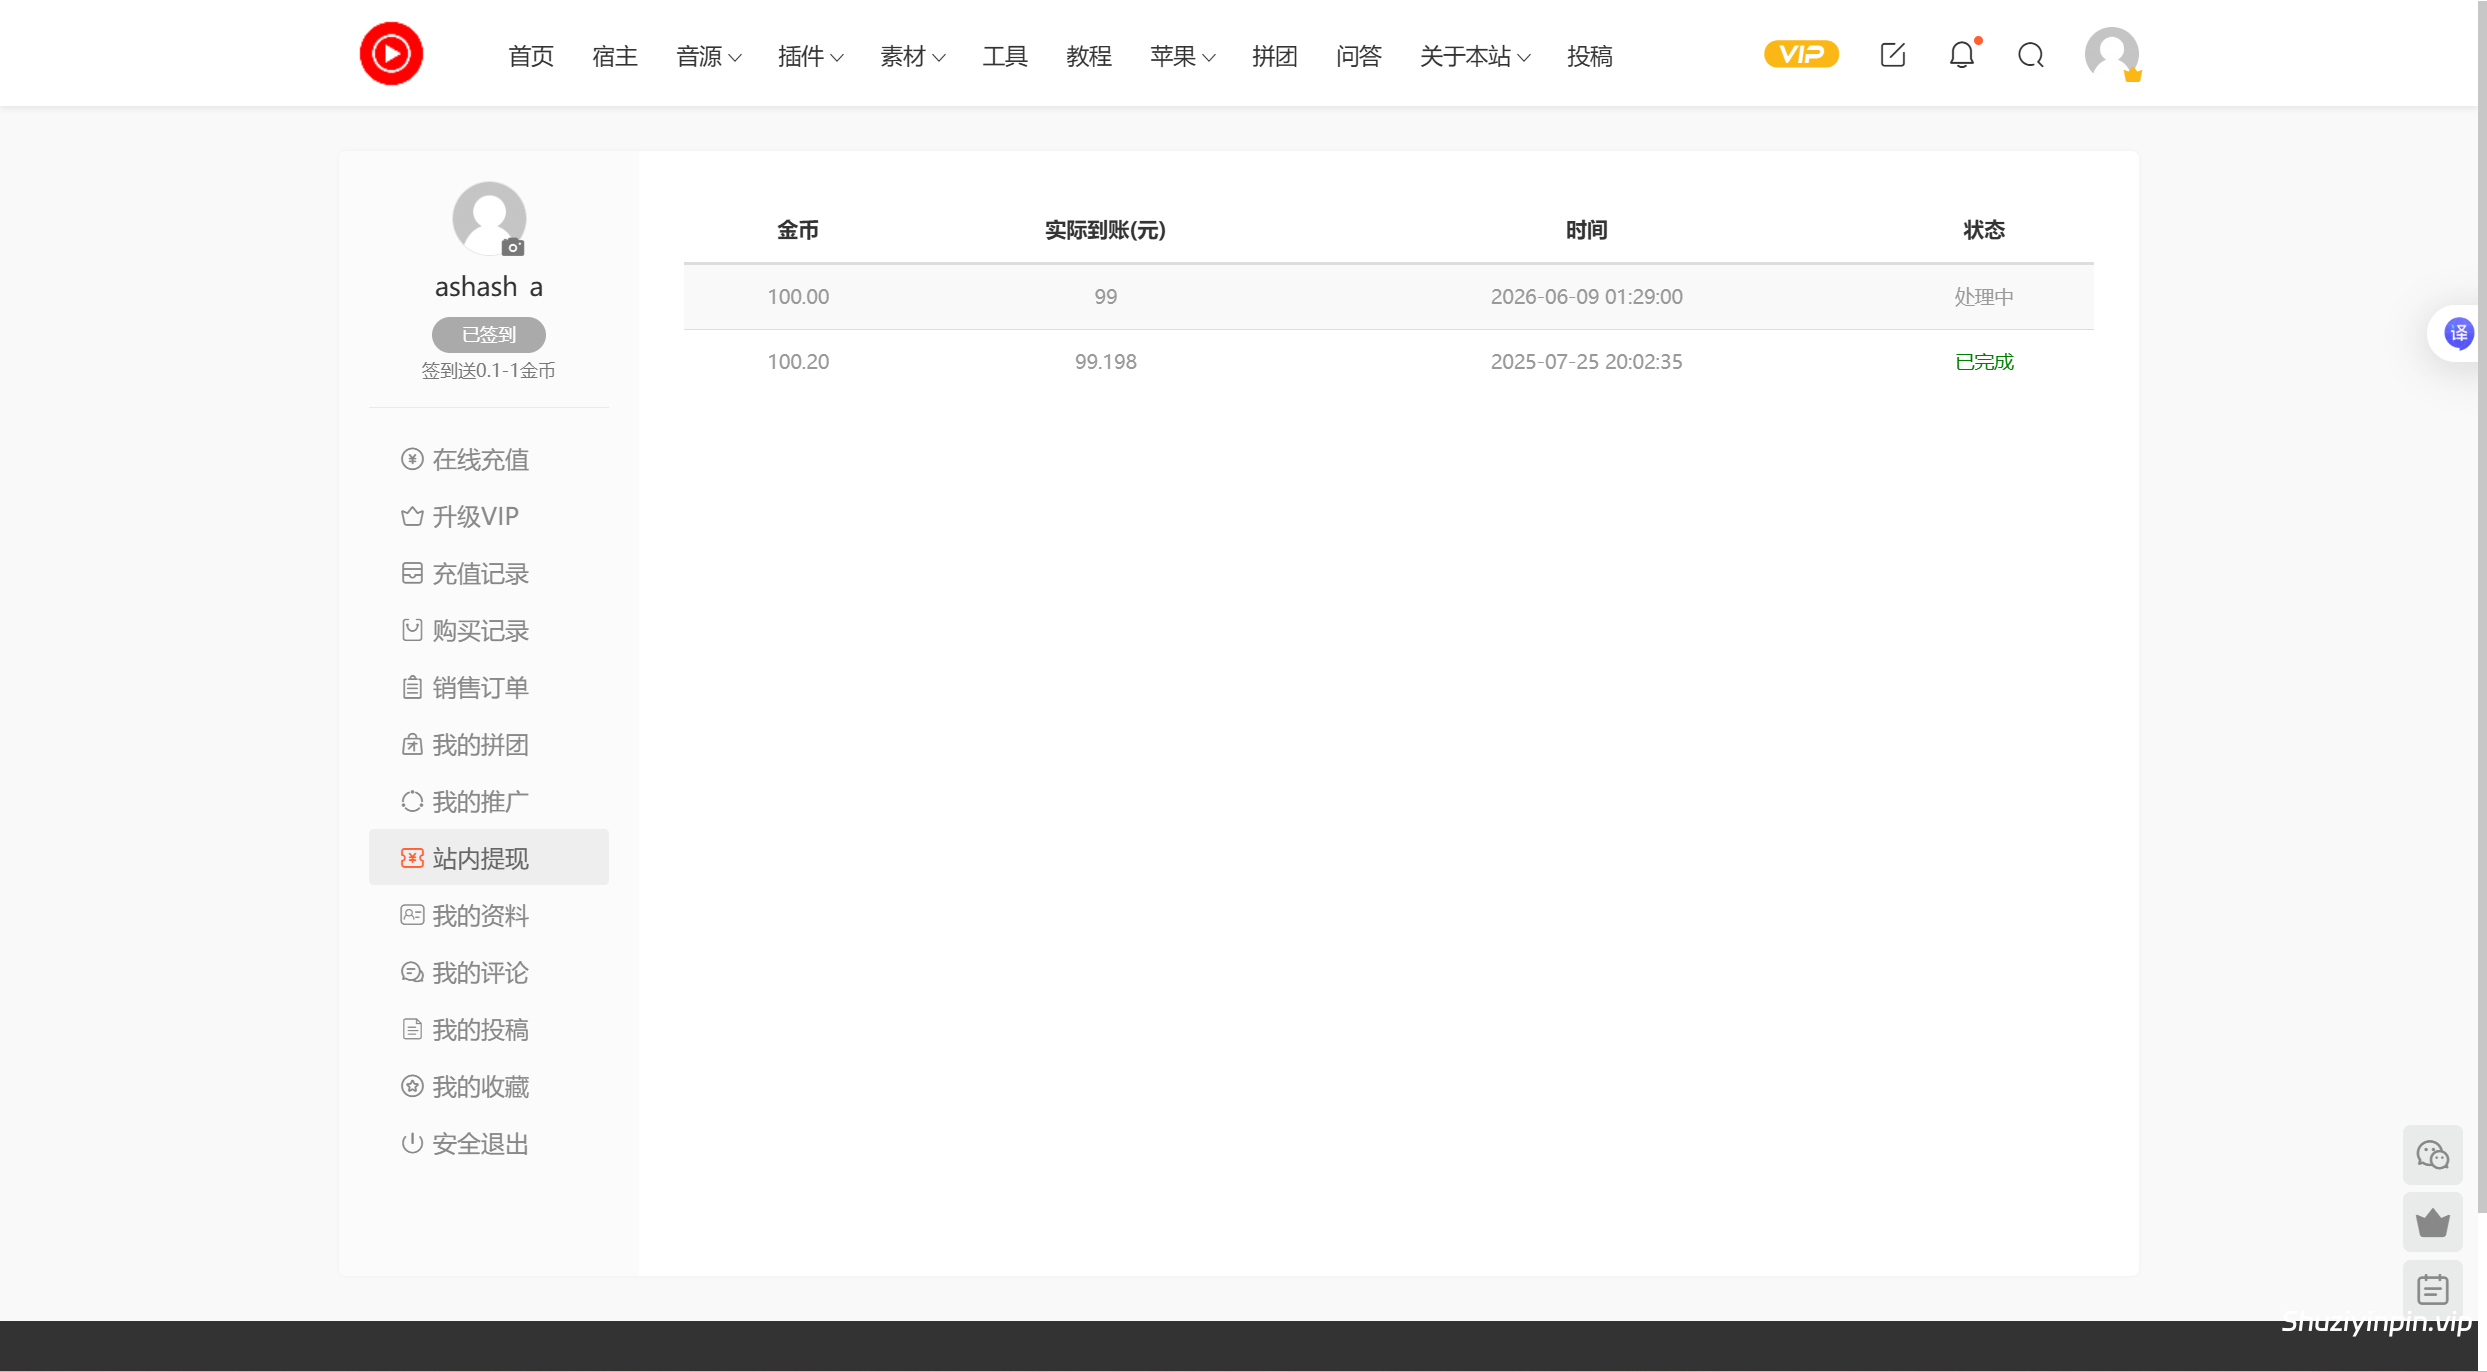
Task: Open 宿主 in the nav bar
Action: 615,56
